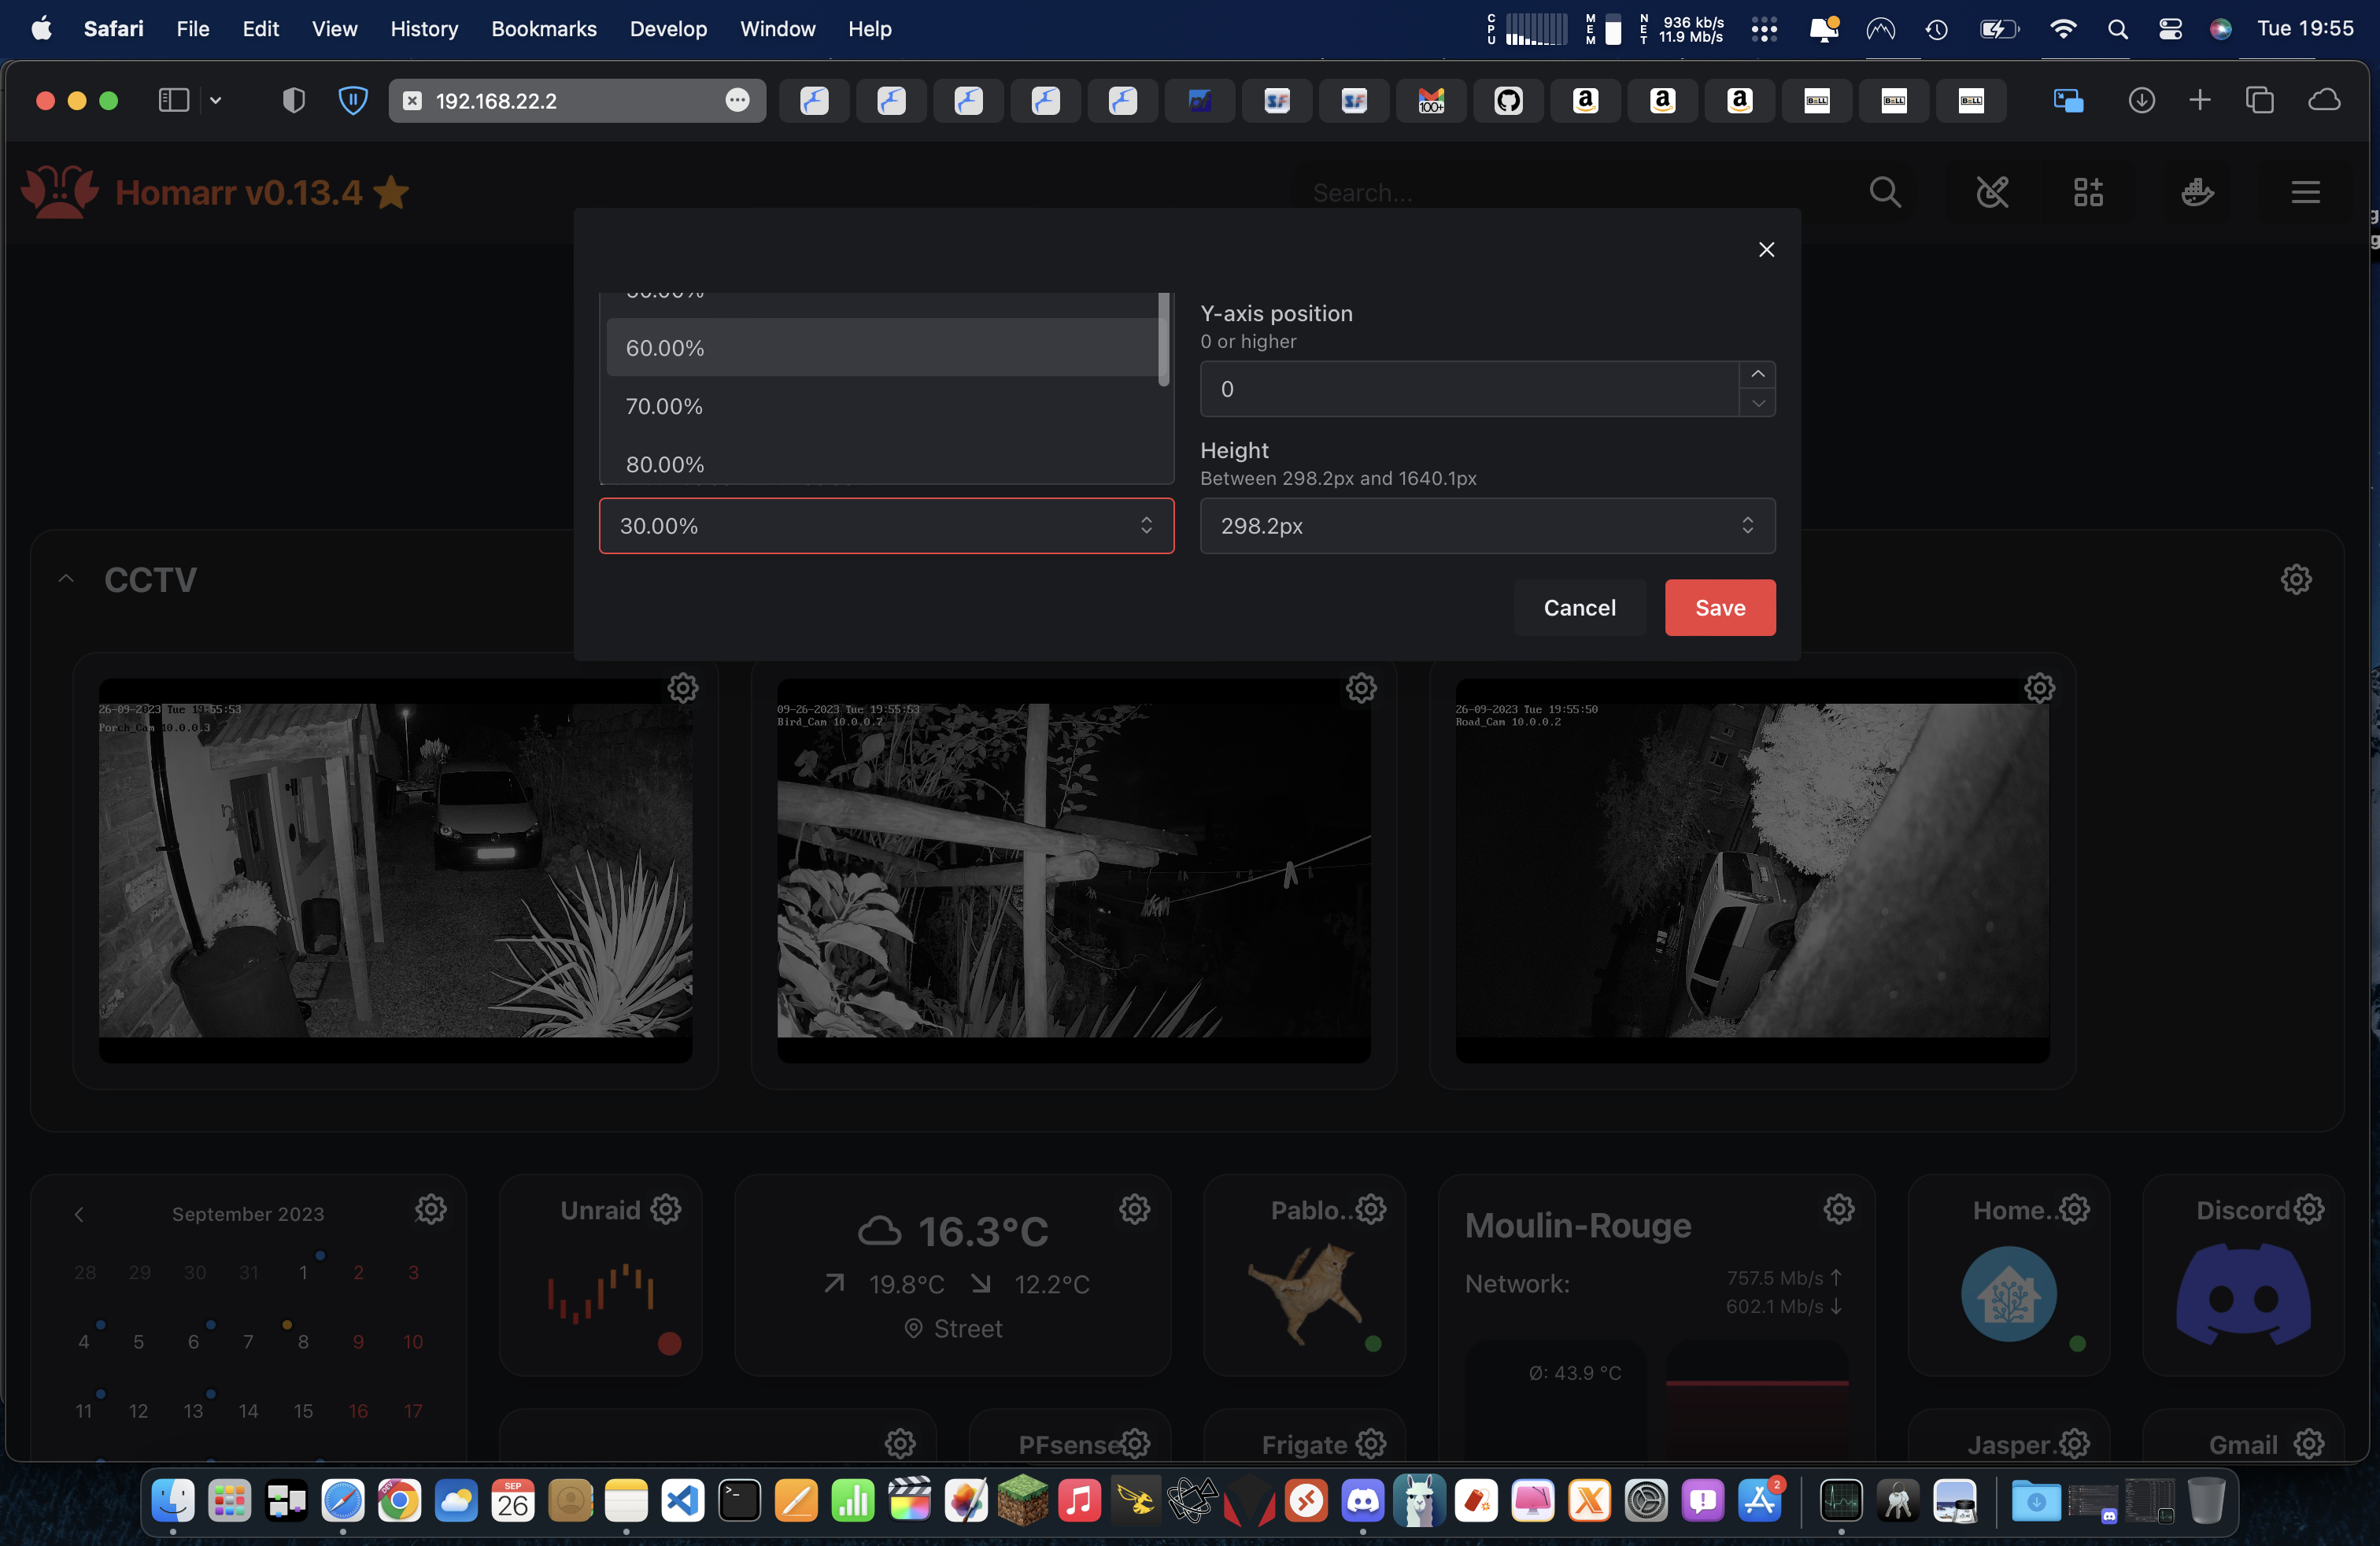Click the add tile grid icon

tap(2088, 192)
